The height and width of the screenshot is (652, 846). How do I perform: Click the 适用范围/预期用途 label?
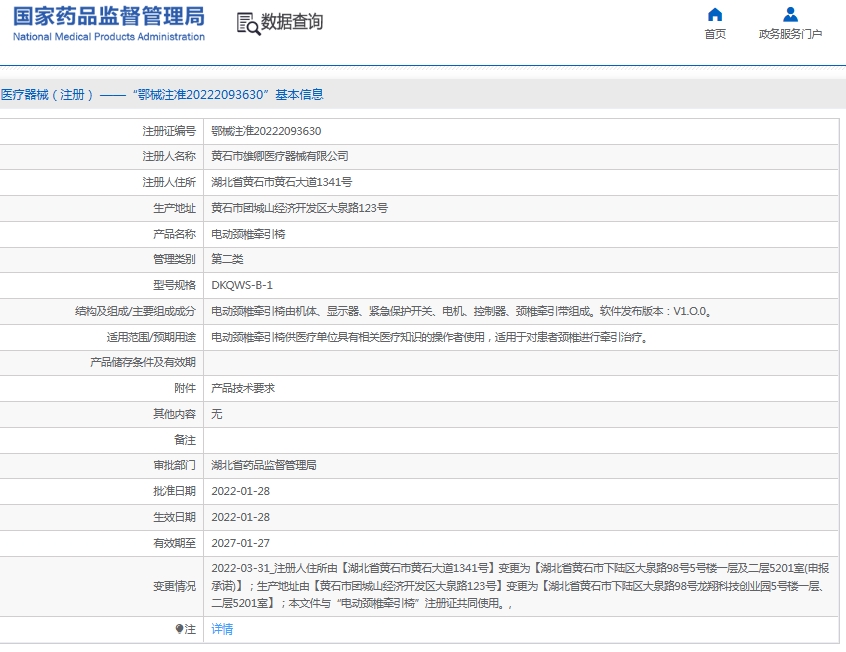(x=151, y=337)
